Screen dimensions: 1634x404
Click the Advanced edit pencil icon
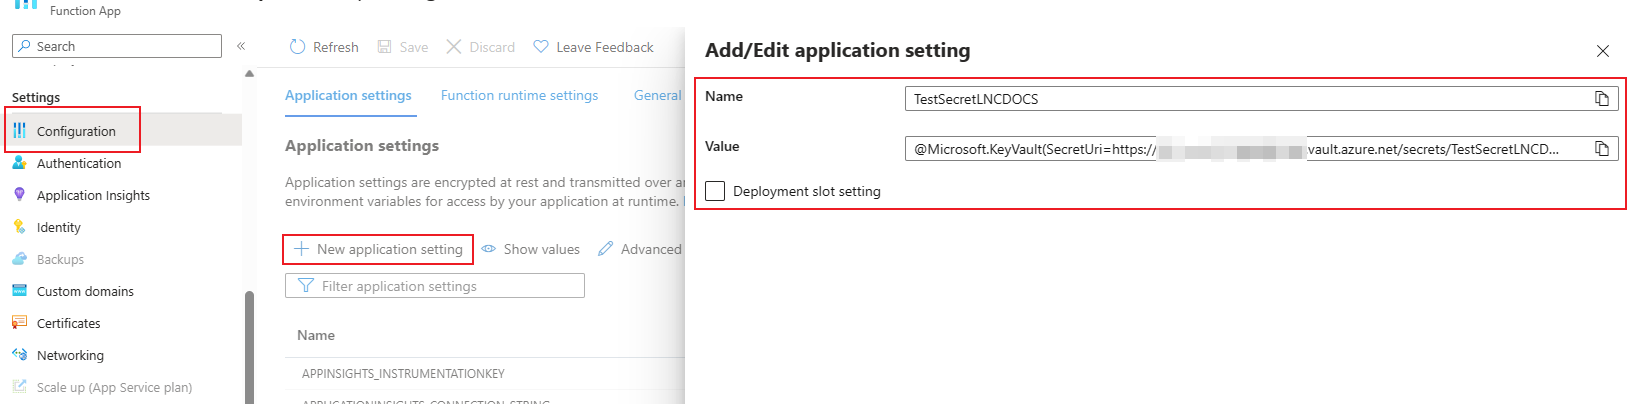coord(605,249)
